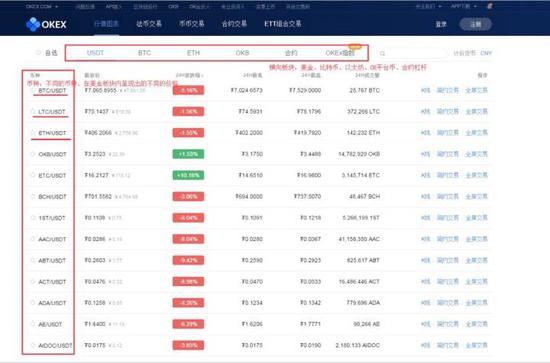The height and width of the screenshot is (363, 550).
Task: Click the 登录 login link
Action: (441, 24)
